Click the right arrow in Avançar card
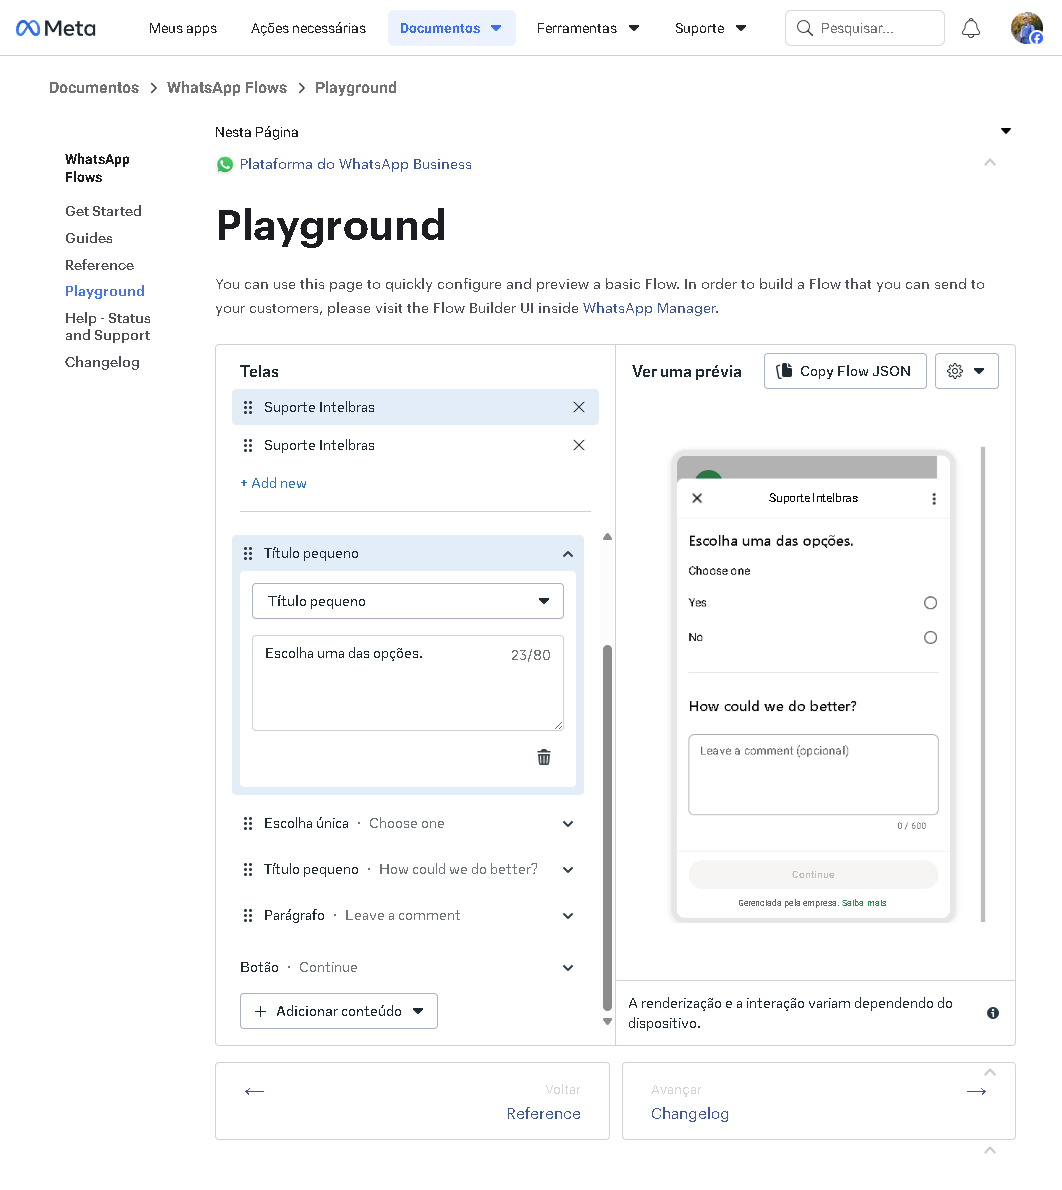The height and width of the screenshot is (1190, 1062). (x=976, y=1091)
